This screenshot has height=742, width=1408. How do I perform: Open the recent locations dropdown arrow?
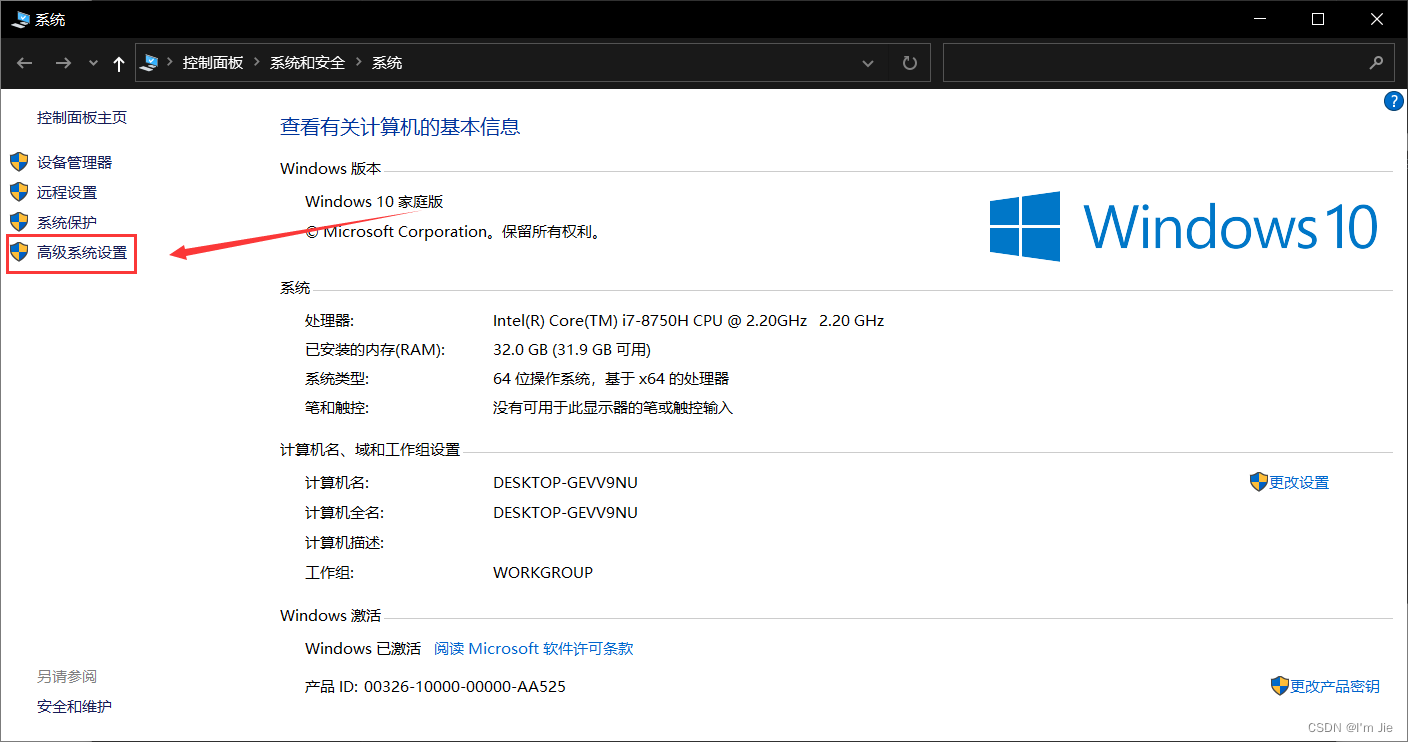click(93, 63)
